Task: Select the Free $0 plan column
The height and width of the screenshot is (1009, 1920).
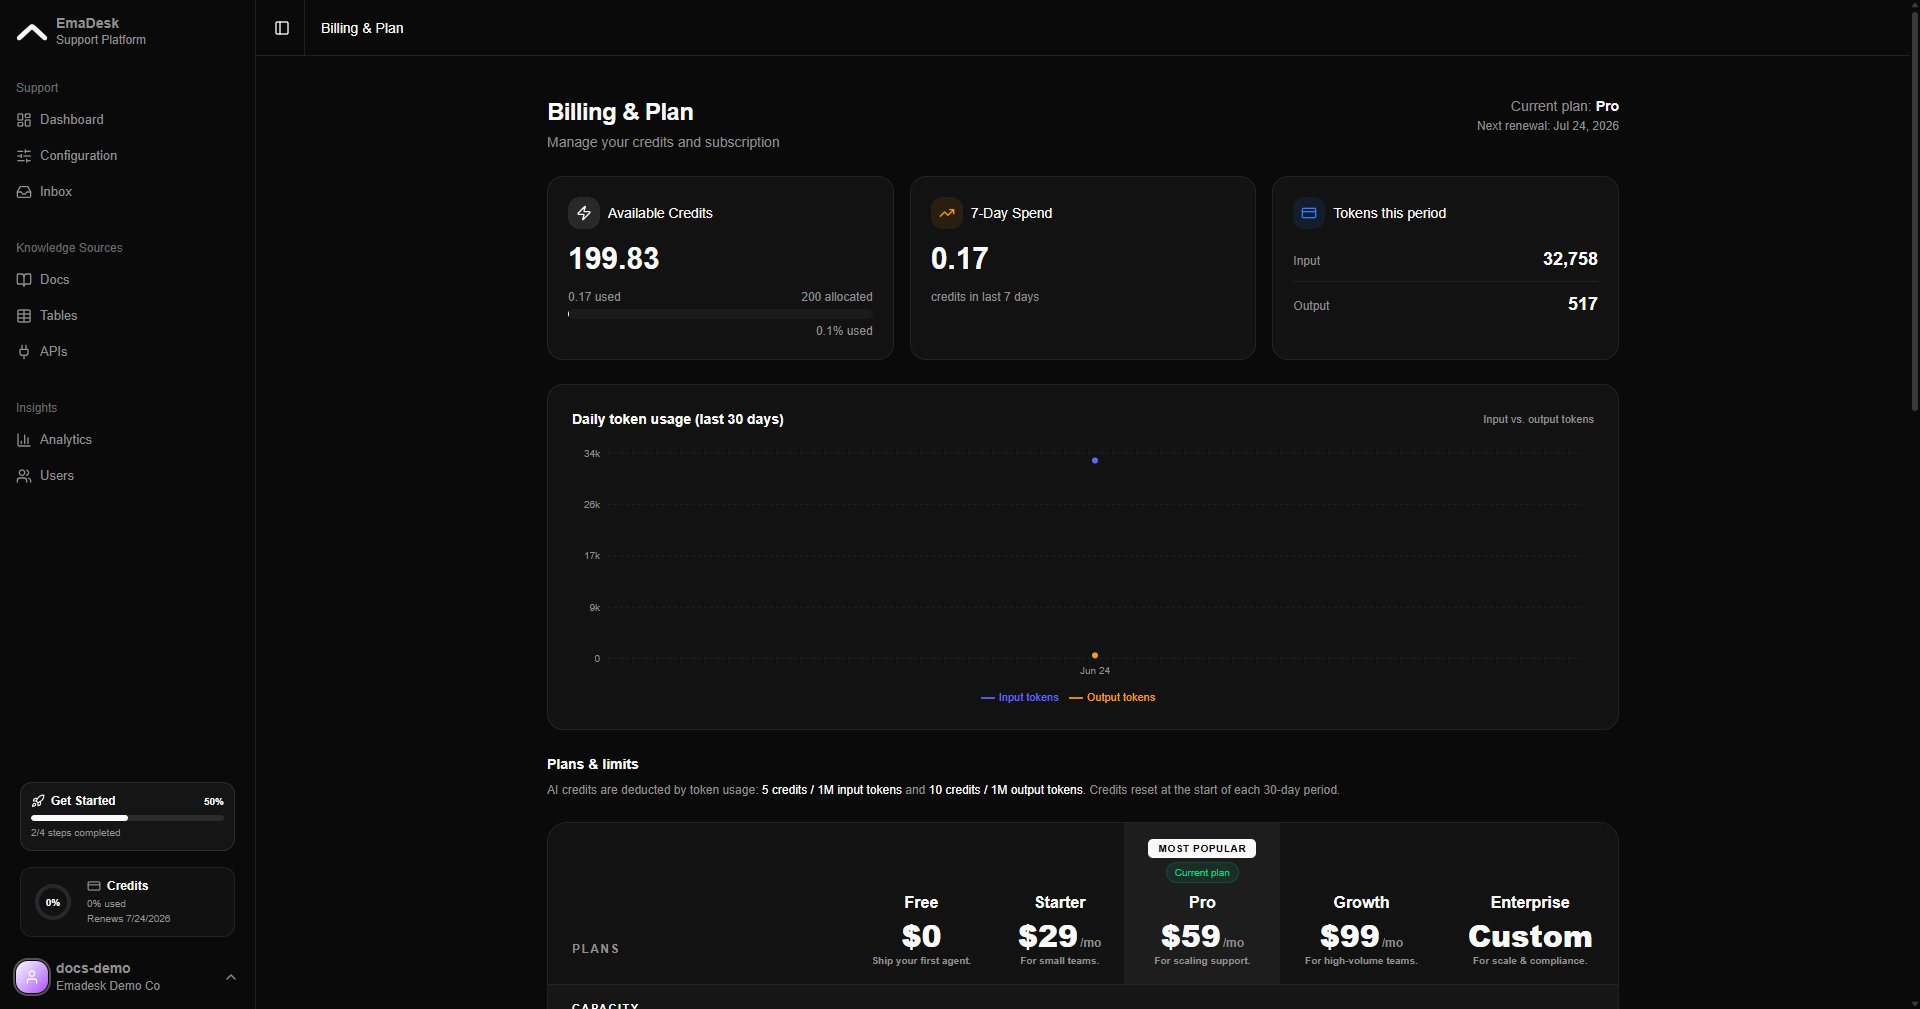Action: [921, 930]
